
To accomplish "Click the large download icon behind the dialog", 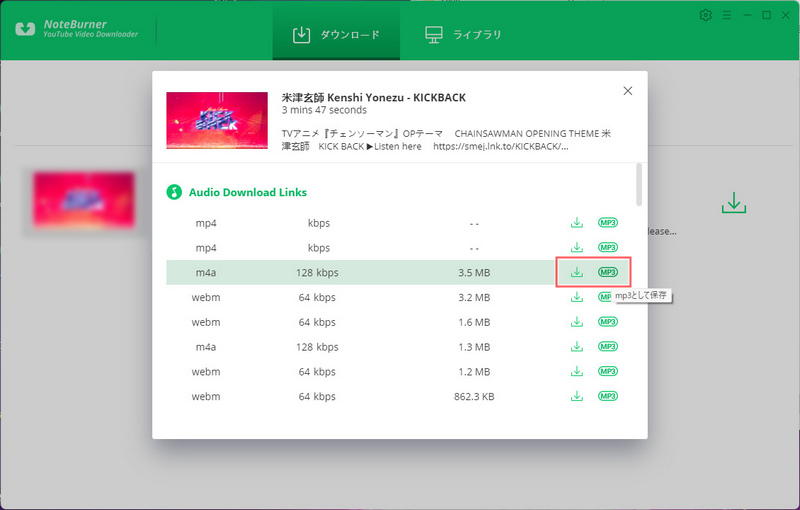I will tap(734, 203).
